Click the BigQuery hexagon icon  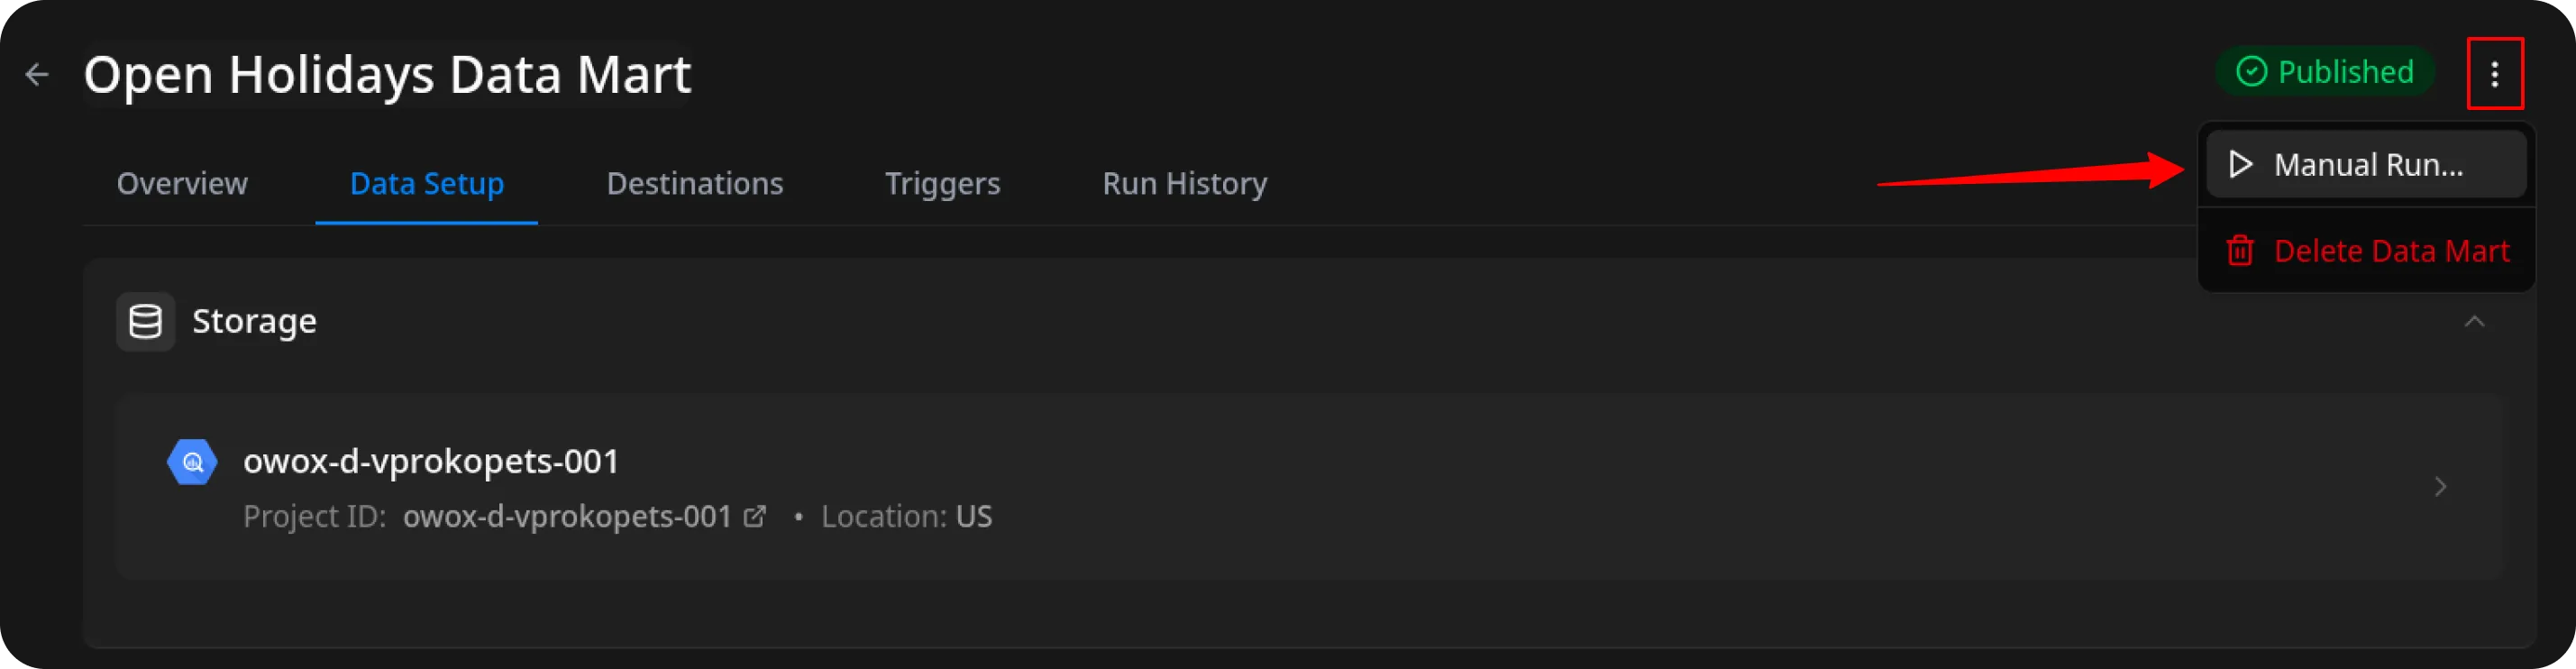[x=192, y=462]
